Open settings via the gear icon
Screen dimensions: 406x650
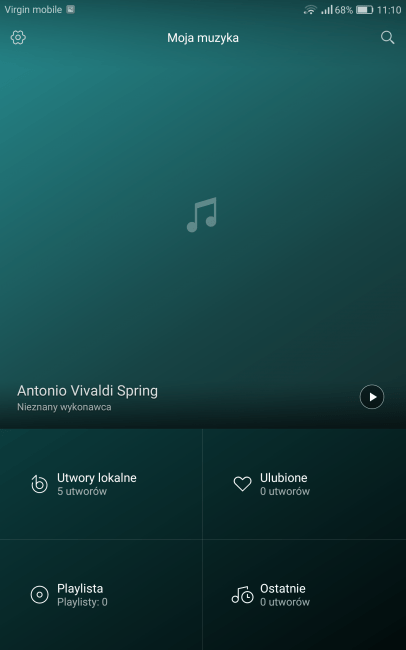pyautogui.click(x=18, y=37)
